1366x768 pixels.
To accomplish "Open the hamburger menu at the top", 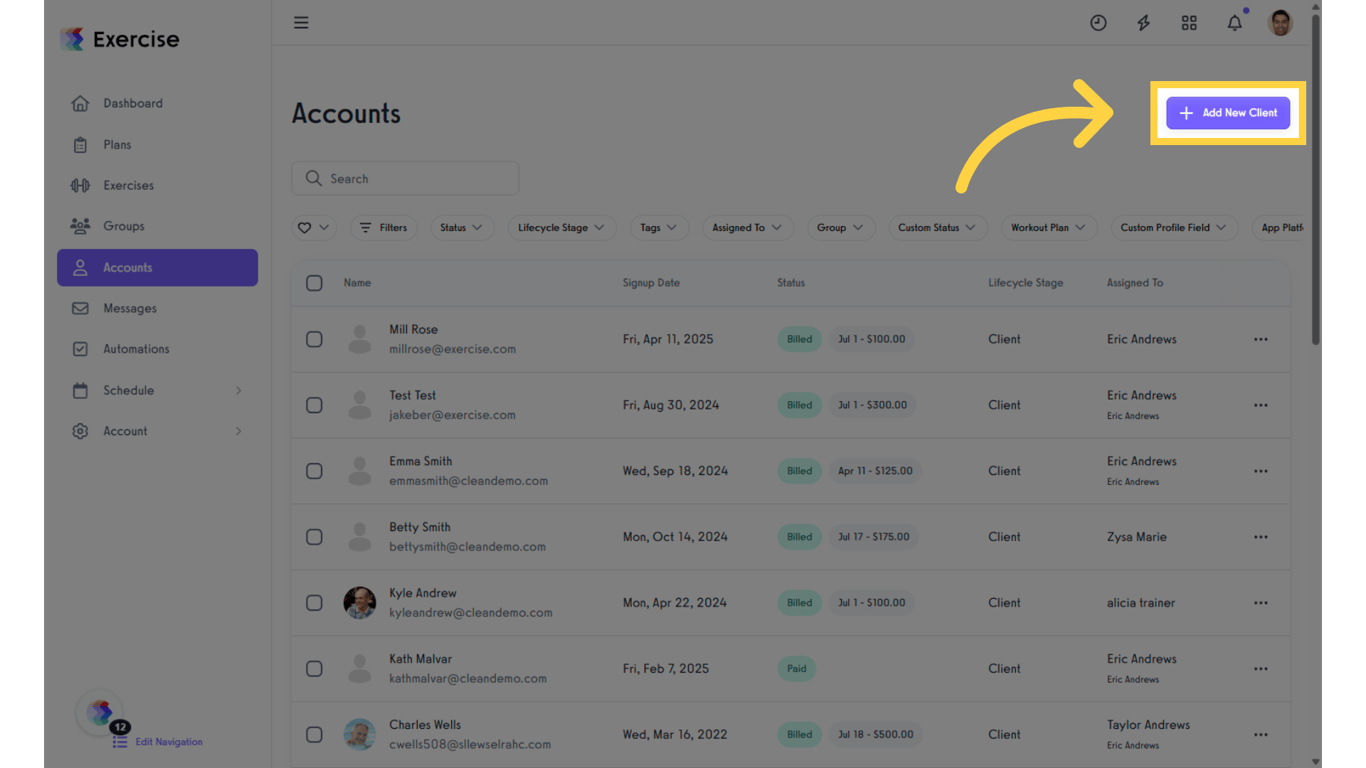I will [301, 22].
